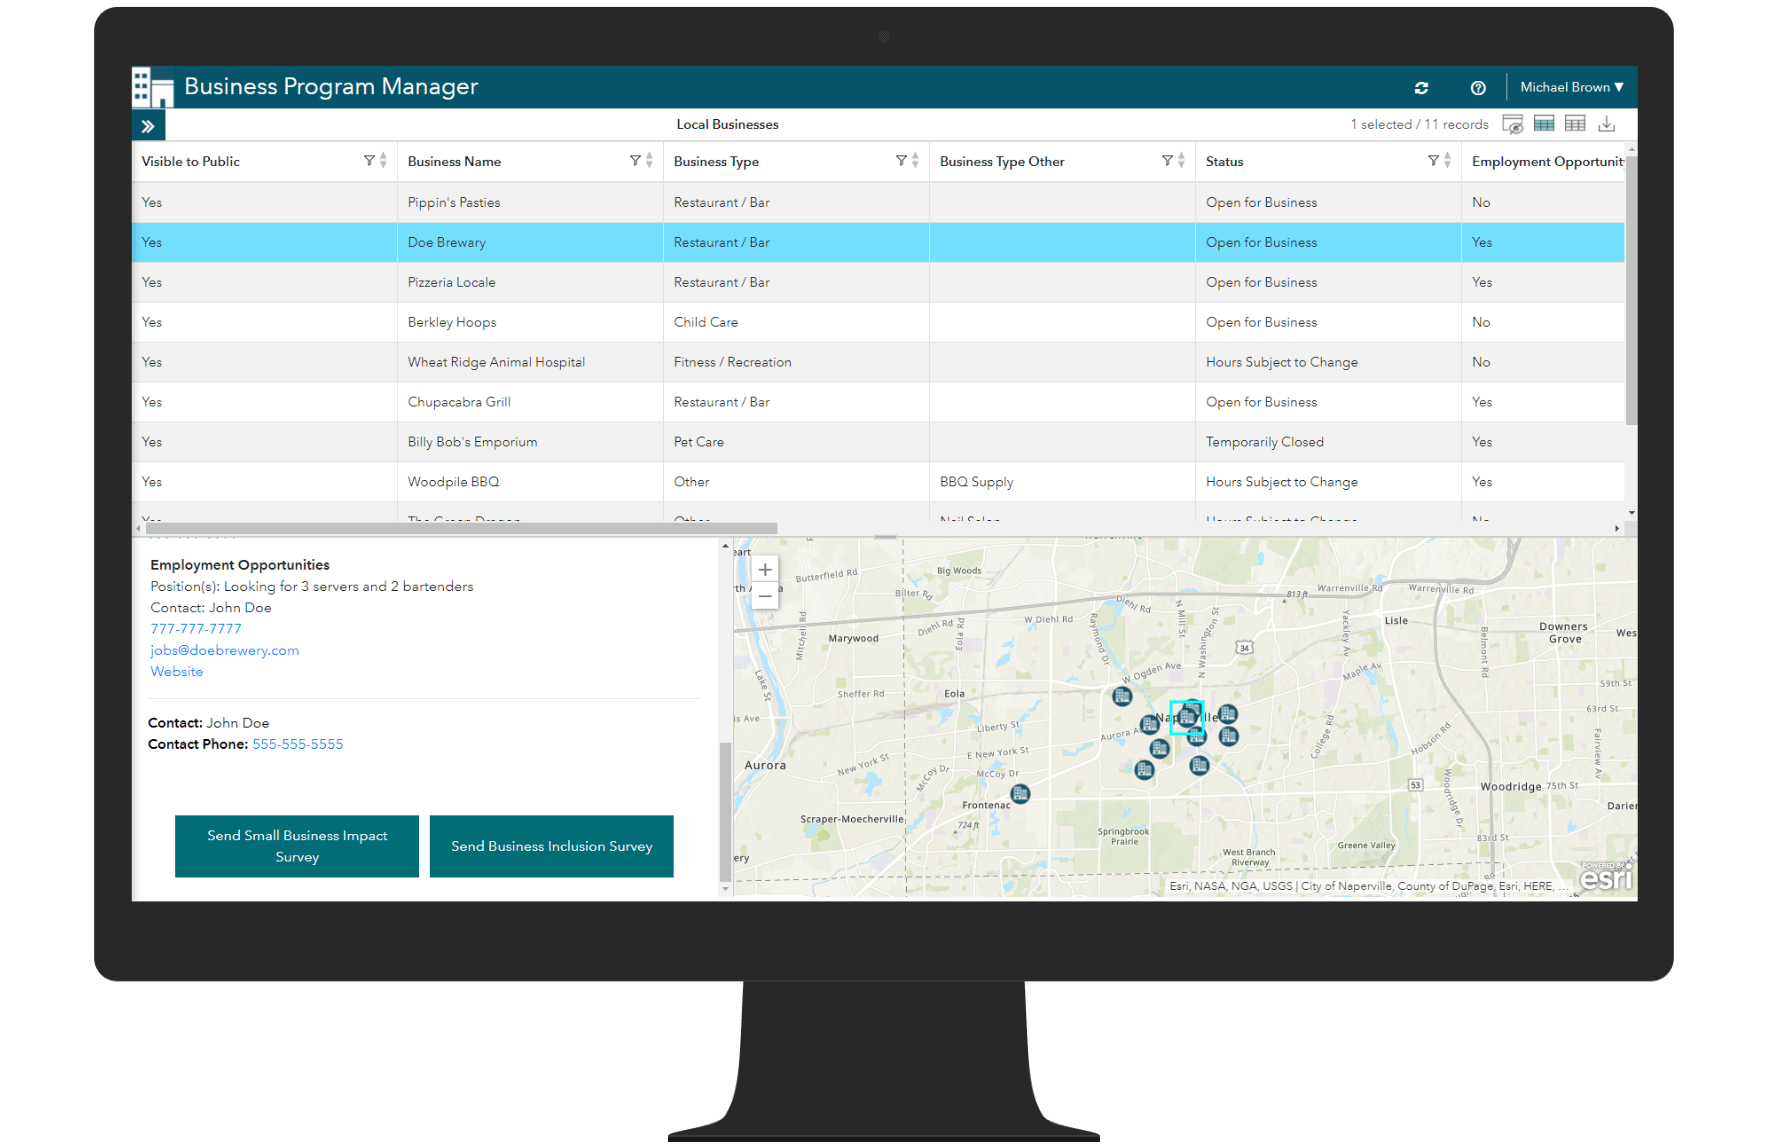Zoom in on the map
The height and width of the screenshot is (1148, 1770).
(x=764, y=569)
